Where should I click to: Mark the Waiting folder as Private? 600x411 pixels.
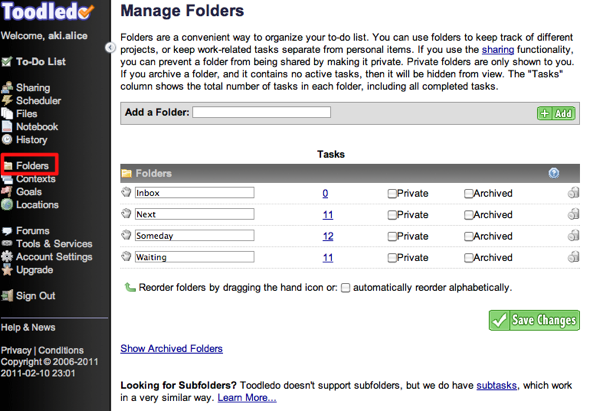(x=392, y=258)
